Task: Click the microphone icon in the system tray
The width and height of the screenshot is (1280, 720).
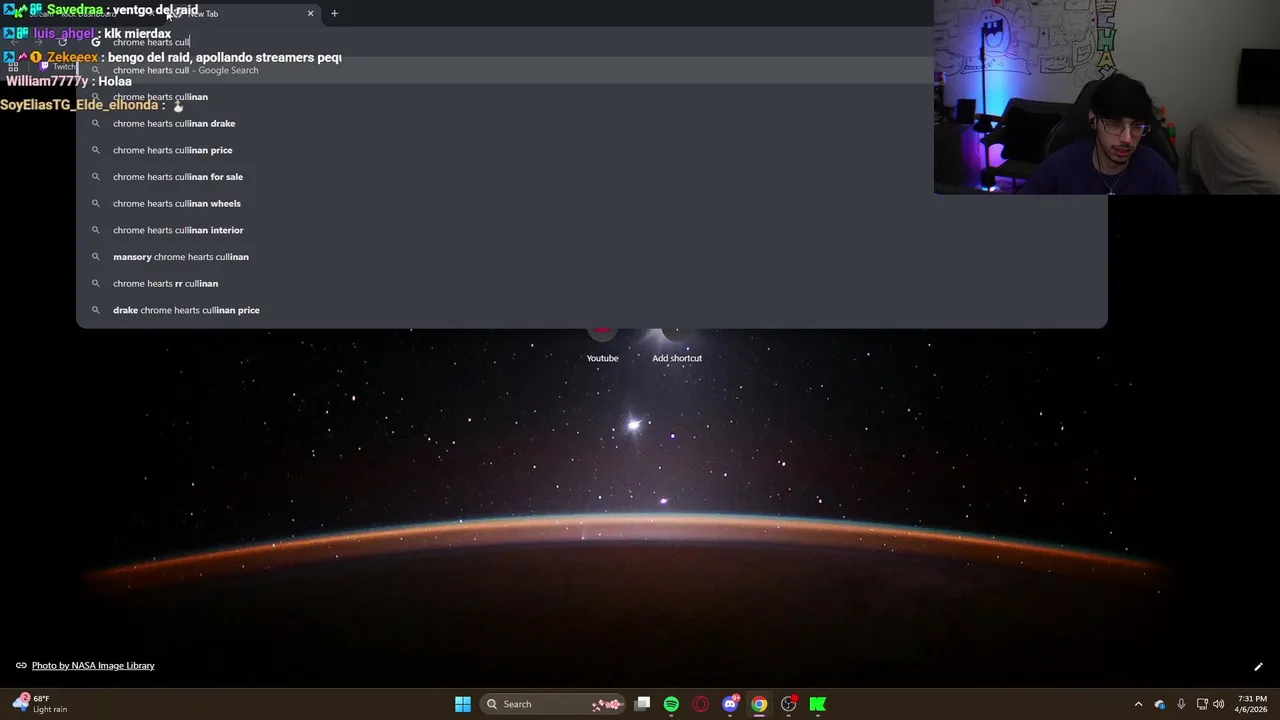Action: tap(1181, 704)
